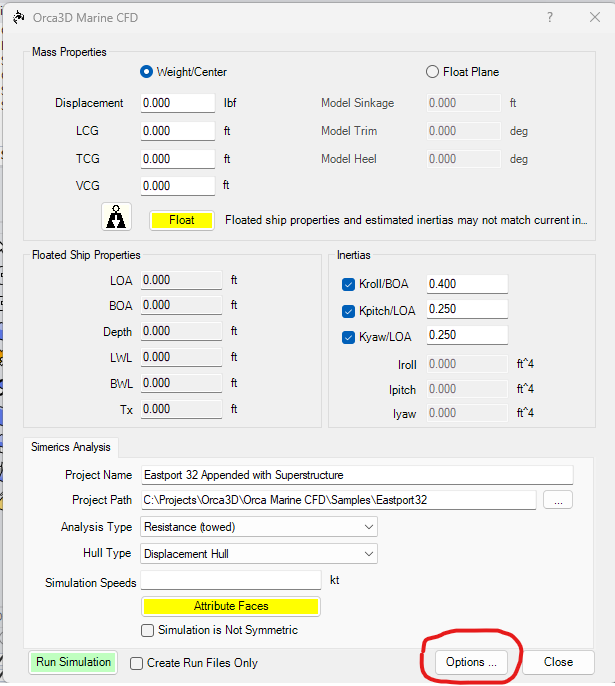Select the Weight/Center radio button
The height and width of the screenshot is (686, 615).
(x=146, y=72)
